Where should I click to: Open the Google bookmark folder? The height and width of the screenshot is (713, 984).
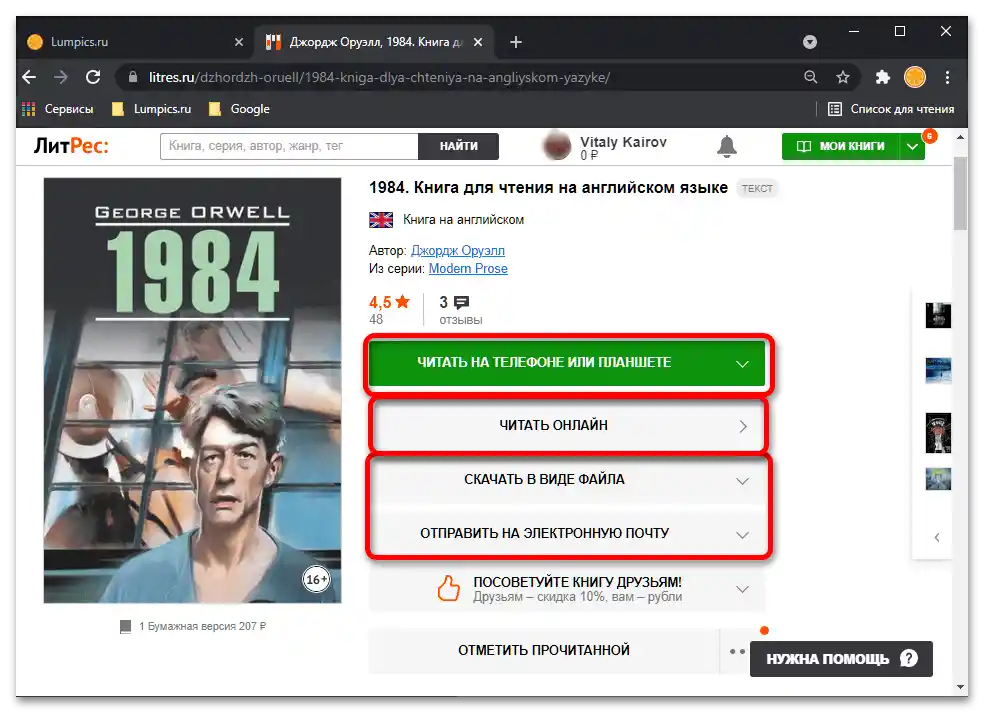click(x=239, y=109)
